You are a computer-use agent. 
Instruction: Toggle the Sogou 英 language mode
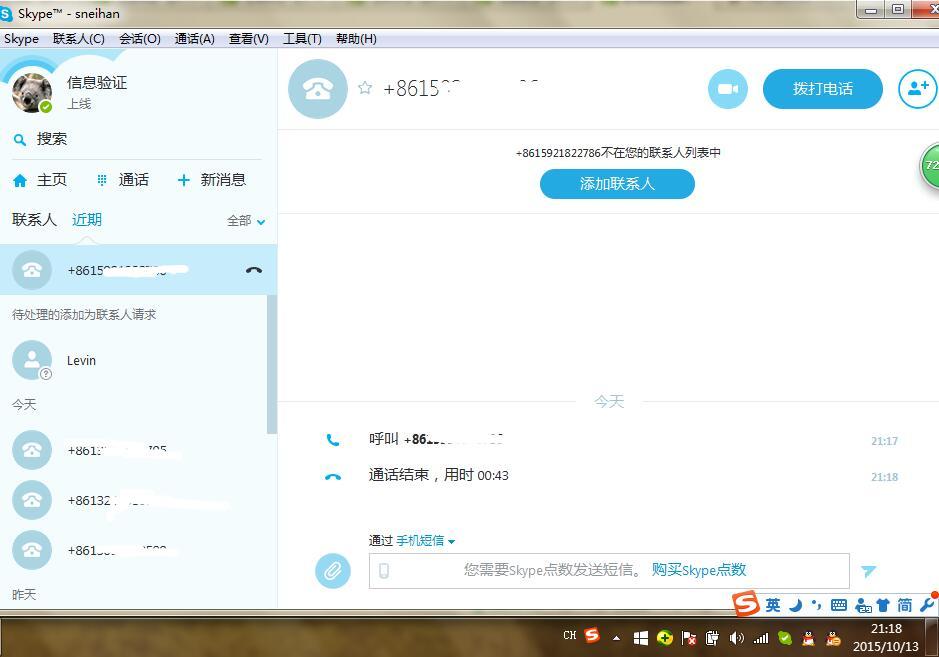click(x=773, y=605)
